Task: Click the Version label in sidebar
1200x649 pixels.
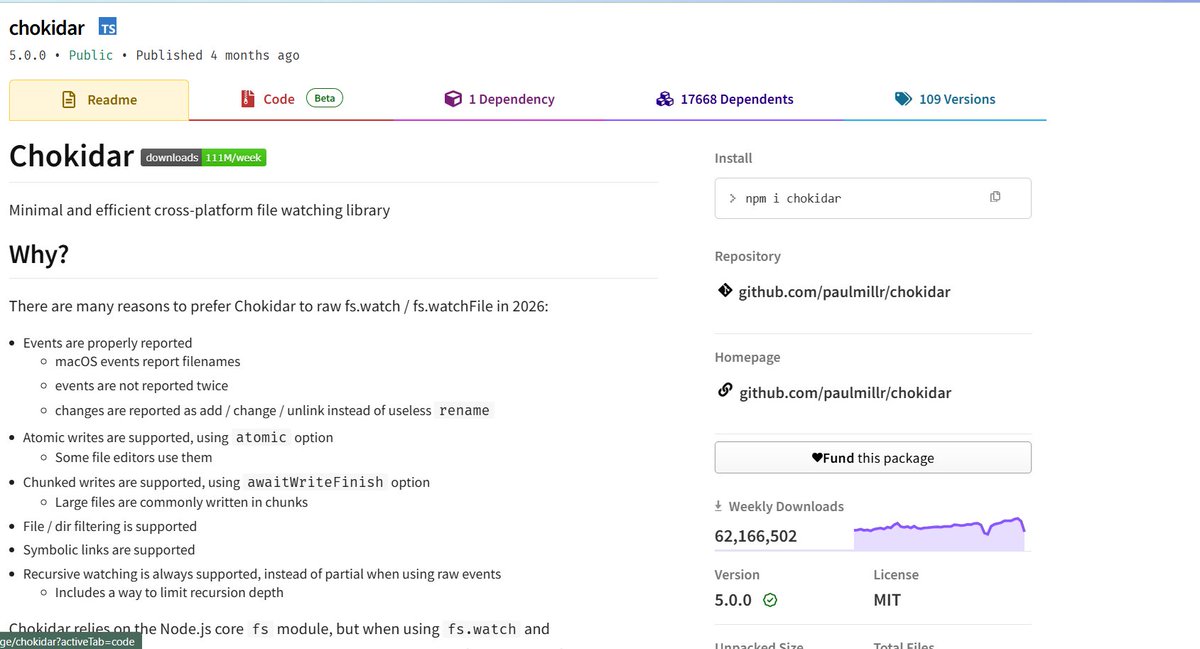Action: tap(737, 575)
